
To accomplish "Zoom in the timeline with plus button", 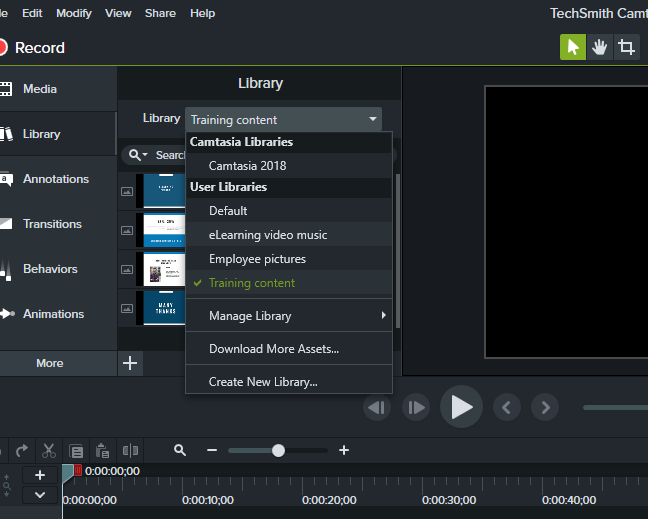I will click(344, 450).
